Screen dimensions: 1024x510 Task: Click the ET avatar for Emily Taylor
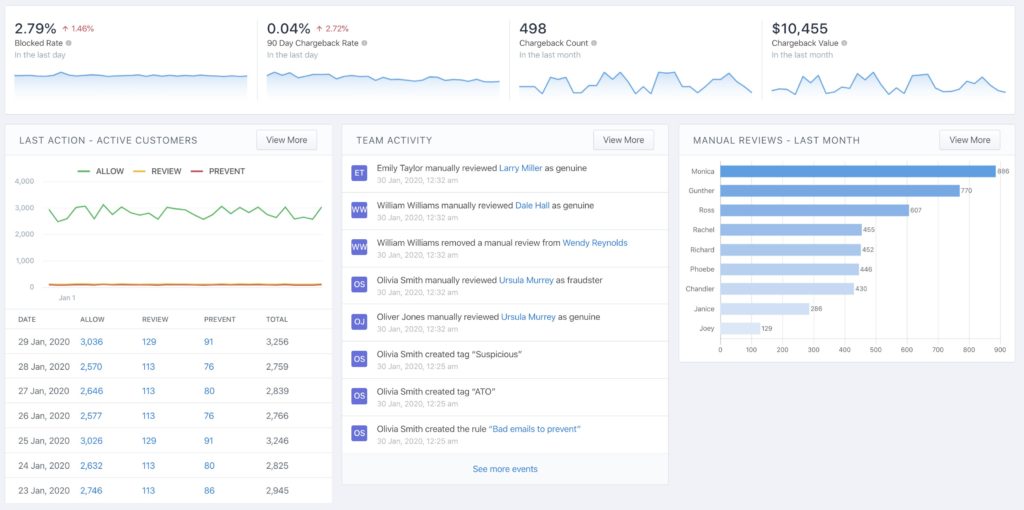click(359, 173)
